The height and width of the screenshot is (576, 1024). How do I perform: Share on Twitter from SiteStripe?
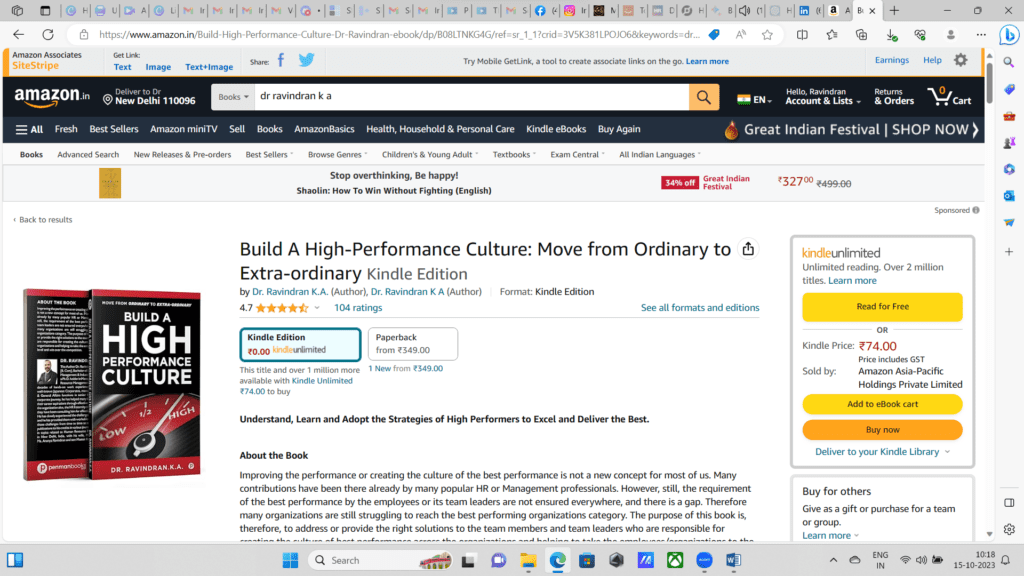pyautogui.click(x=306, y=60)
